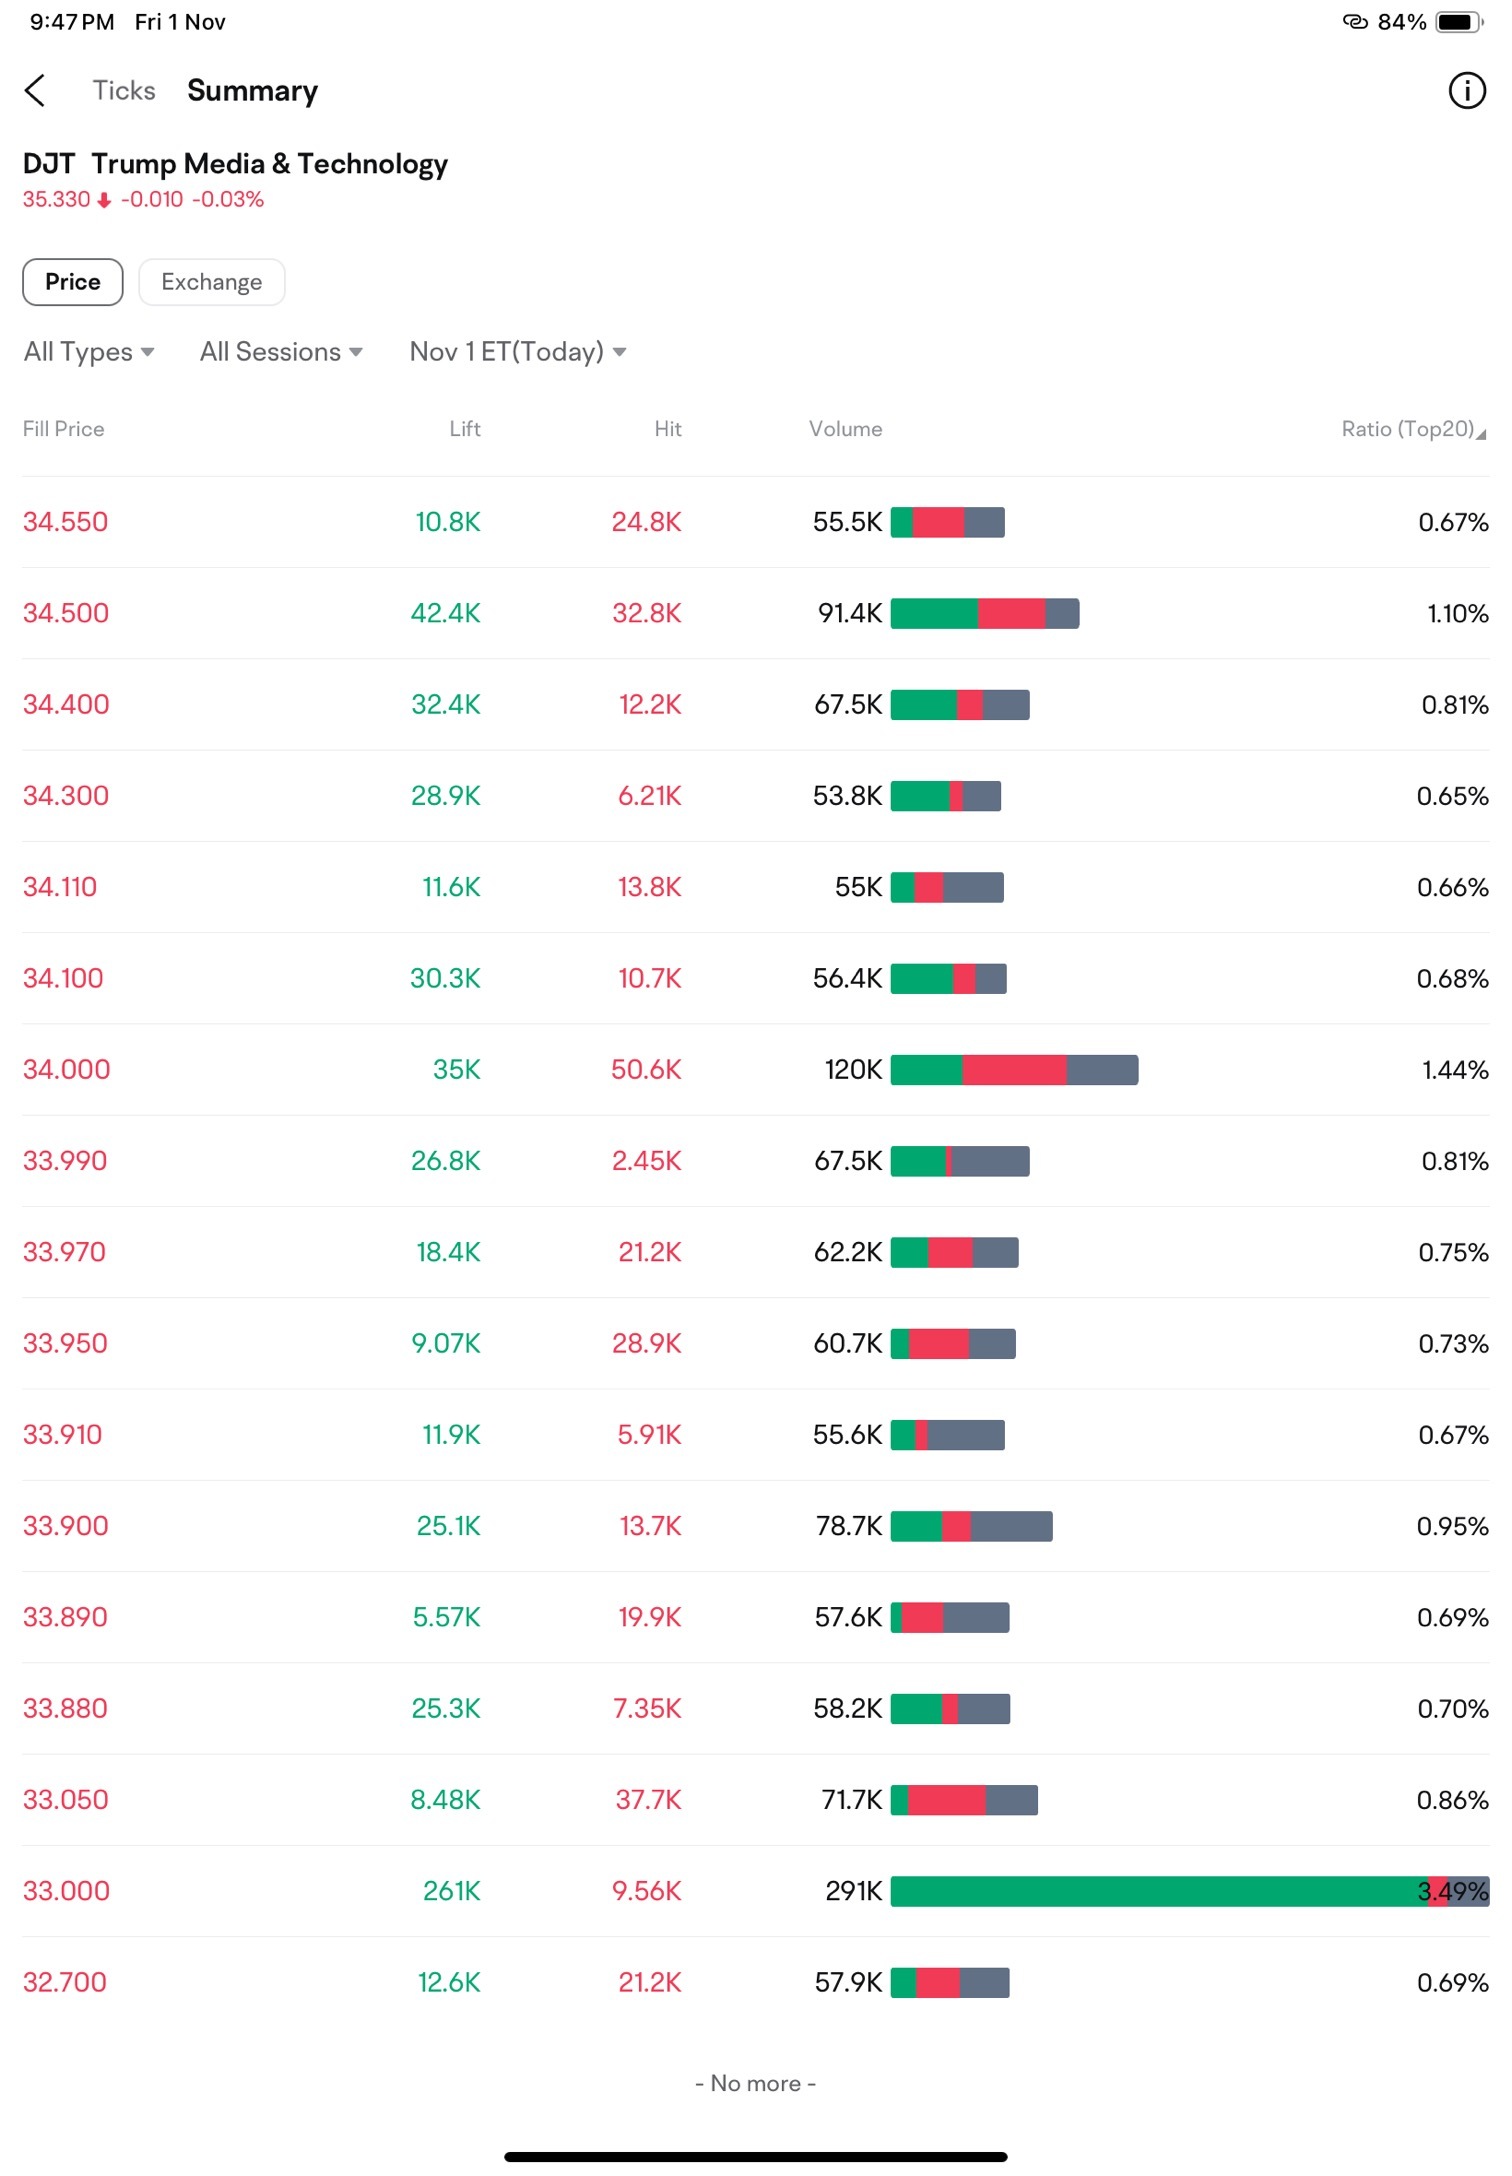Tap the 9.07K lift value
Viewport: 1512px width, 2176px height.
(446, 1343)
